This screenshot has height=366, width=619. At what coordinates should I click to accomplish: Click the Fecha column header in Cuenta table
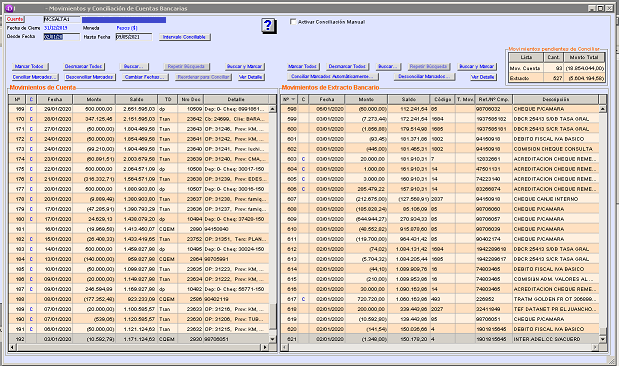tap(55, 99)
